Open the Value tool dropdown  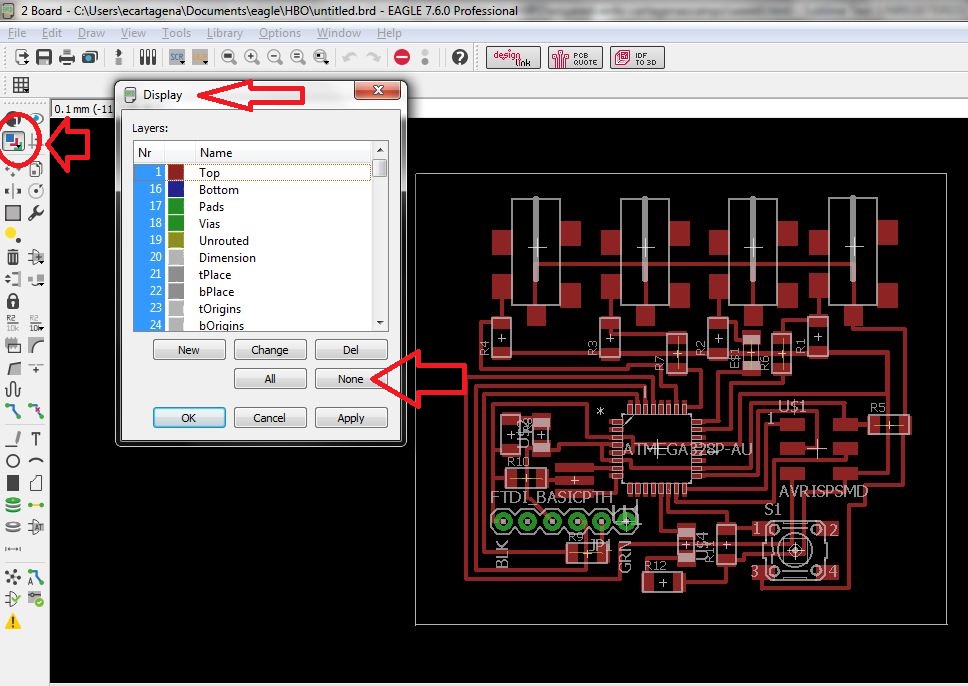pyautogui.click(x=36, y=322)
